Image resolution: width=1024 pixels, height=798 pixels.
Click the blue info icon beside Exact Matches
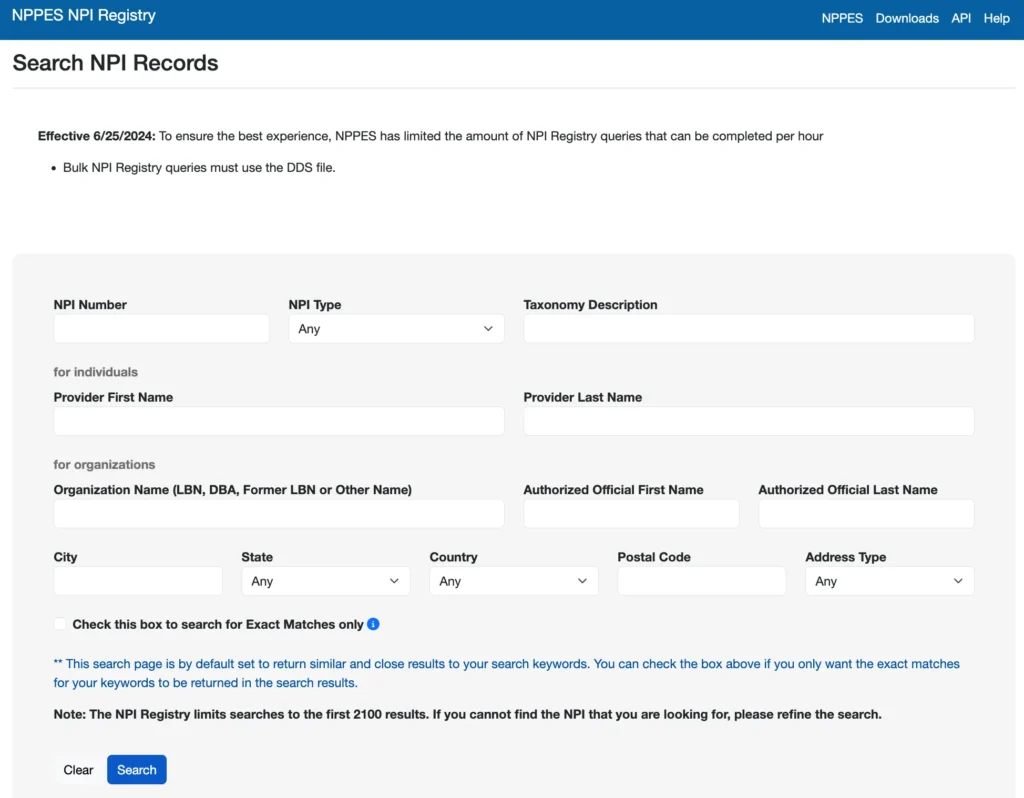click(x=373, y=624)
